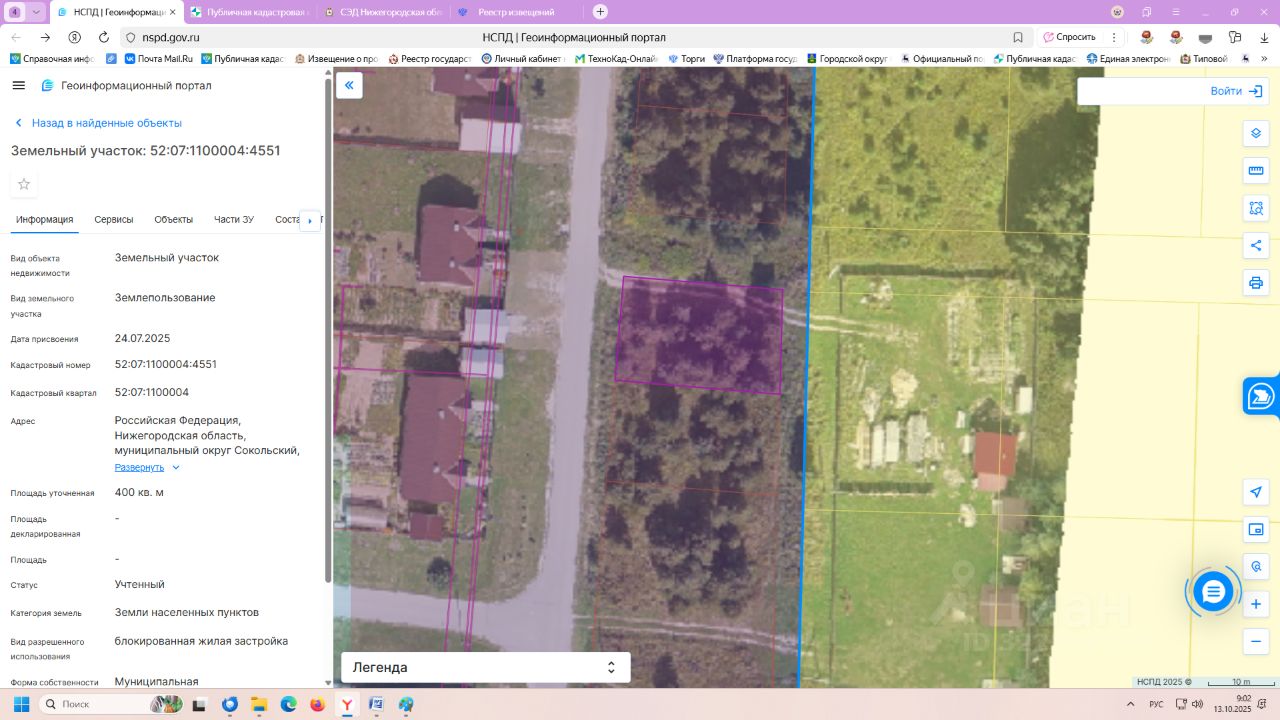Click the 400 кв. м area value
Viewport: 1280px width, 720px height.
139,492
